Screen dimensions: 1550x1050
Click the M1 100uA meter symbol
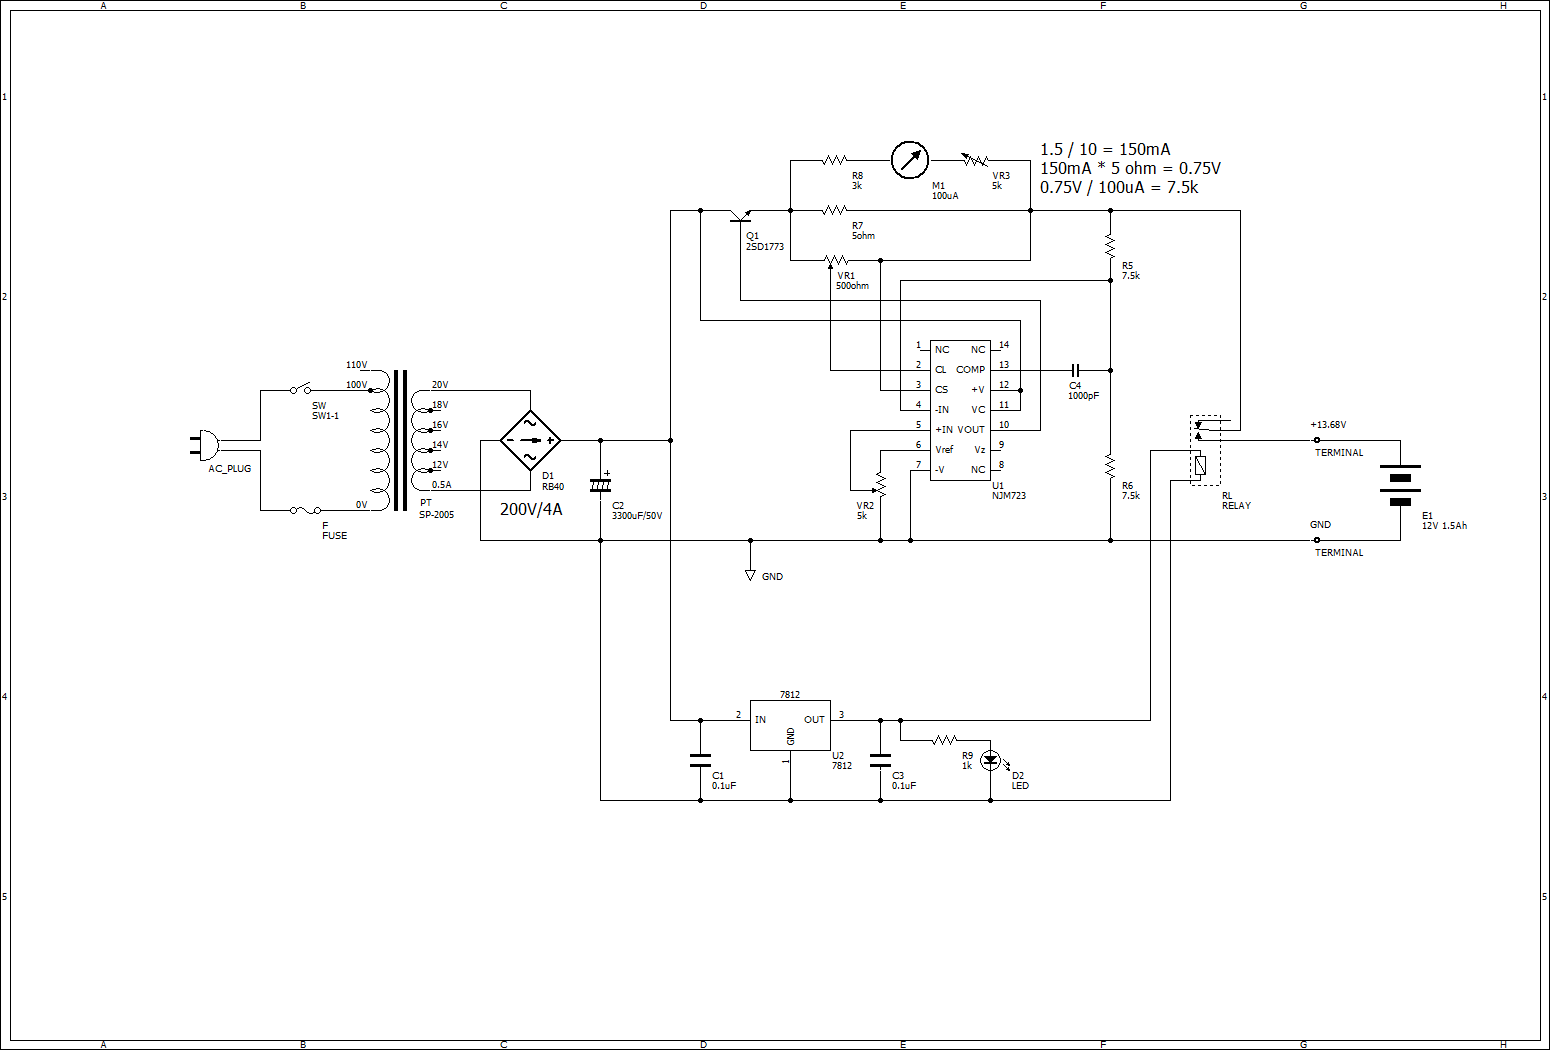tap(908, 158)
